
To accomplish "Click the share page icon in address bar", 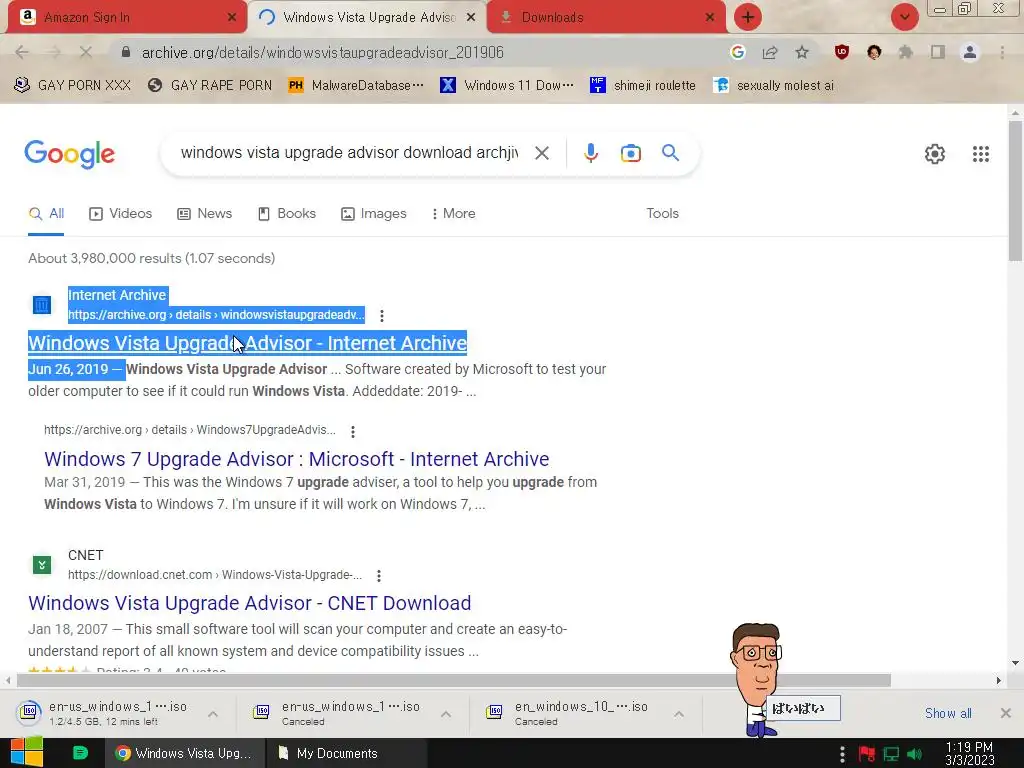I will [770, 52].
